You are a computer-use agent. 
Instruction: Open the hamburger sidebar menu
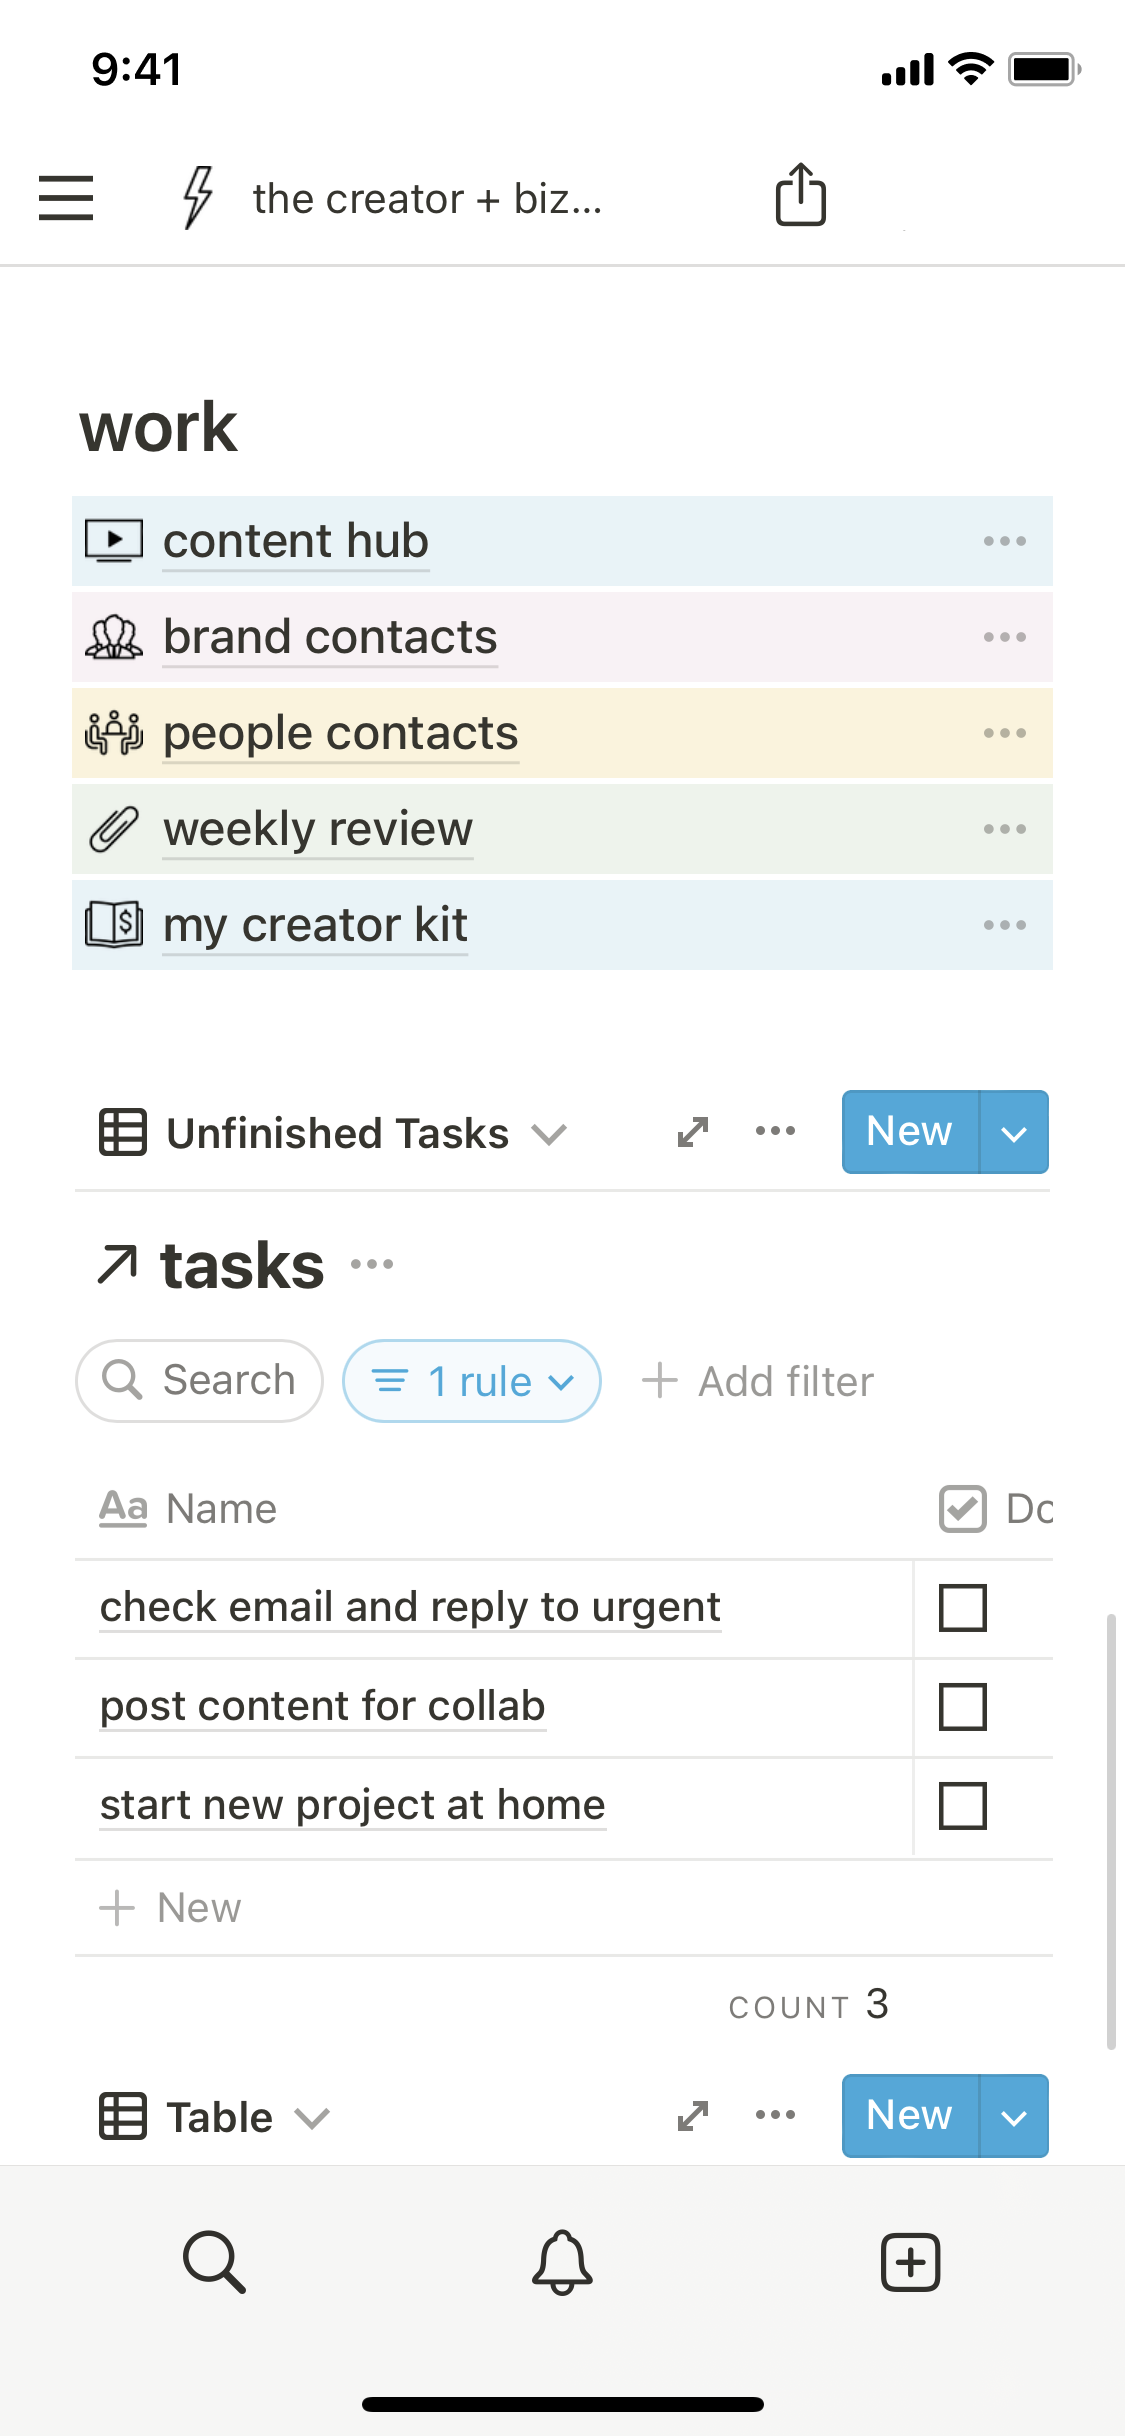[66, 197]
